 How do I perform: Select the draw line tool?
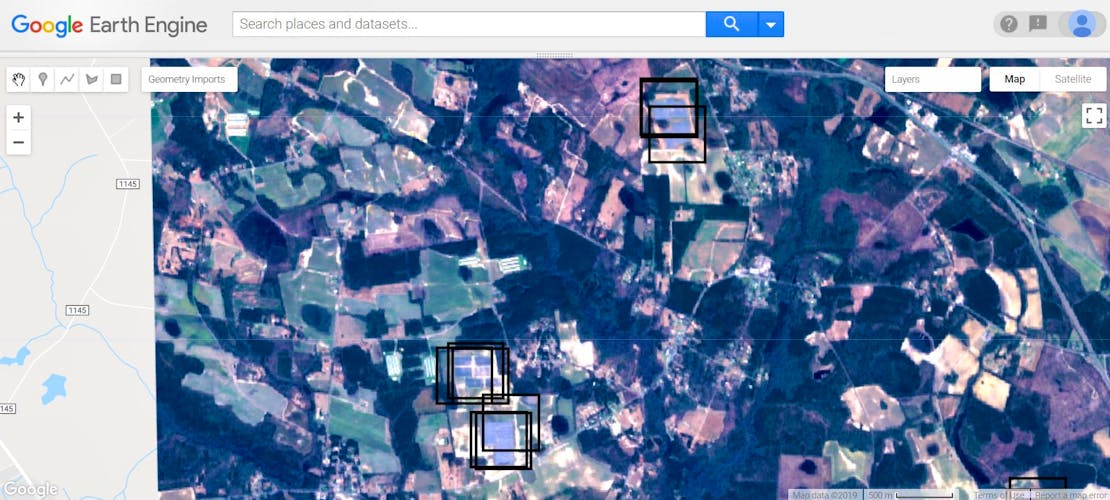[x=67, y=80]
